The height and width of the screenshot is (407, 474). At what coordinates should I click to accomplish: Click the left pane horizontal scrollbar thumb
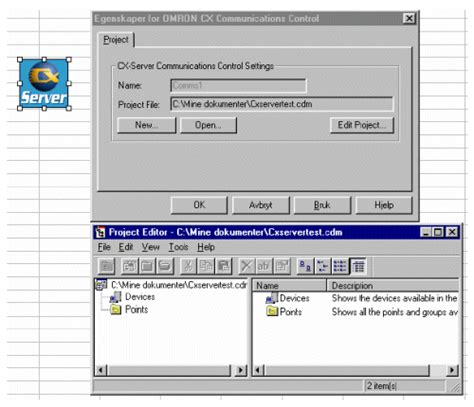169,370
